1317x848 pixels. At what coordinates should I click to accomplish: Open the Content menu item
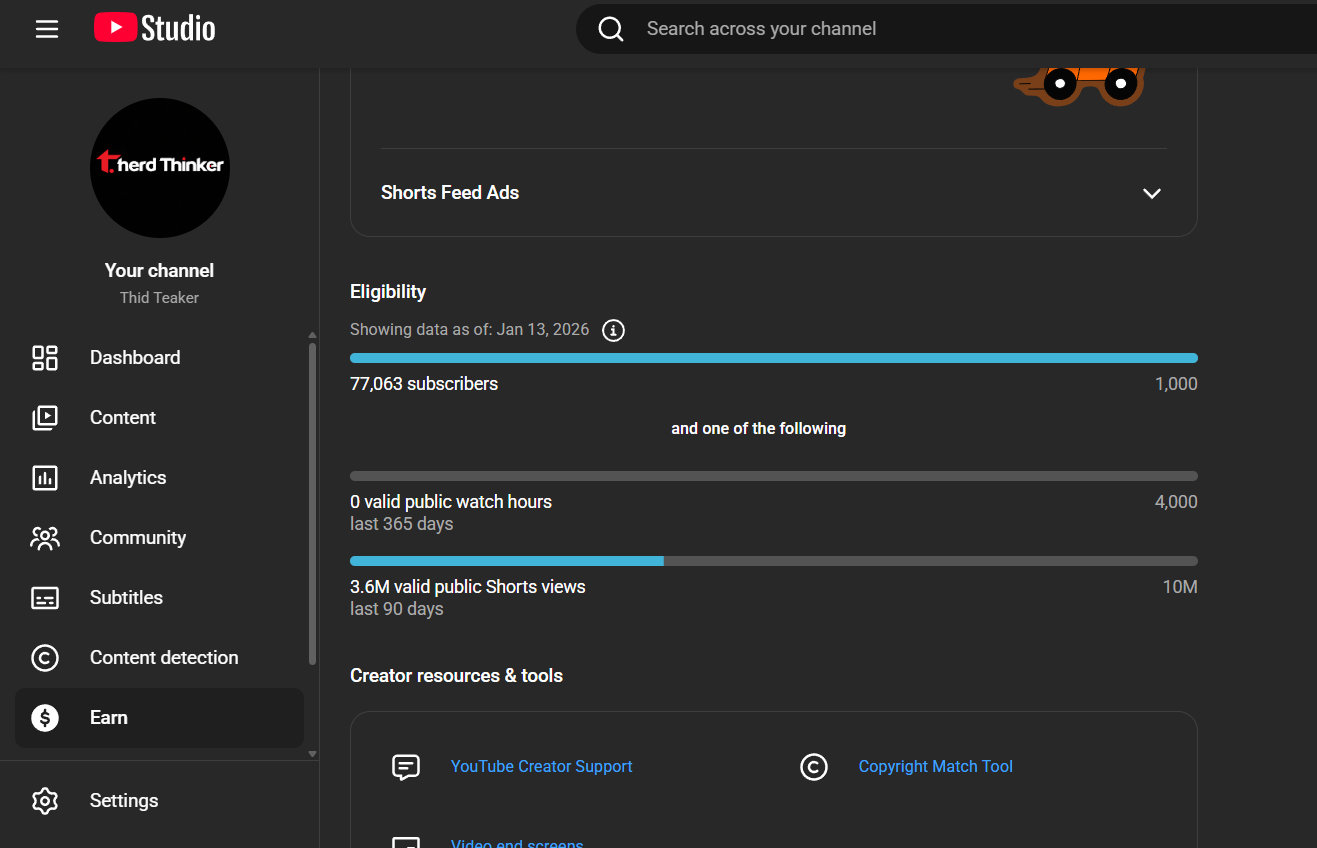(x=123, y=418)
